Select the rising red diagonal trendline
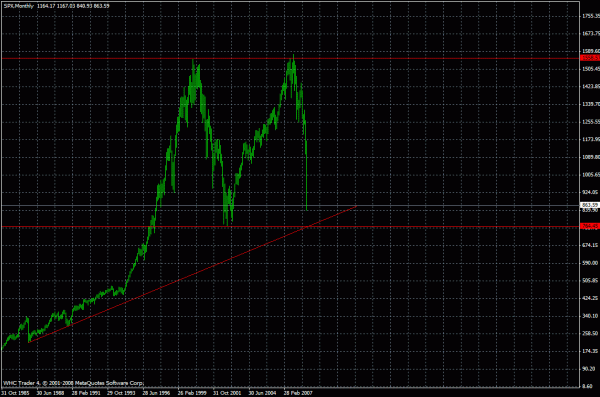The image size is (600, 397). [192, 274]
